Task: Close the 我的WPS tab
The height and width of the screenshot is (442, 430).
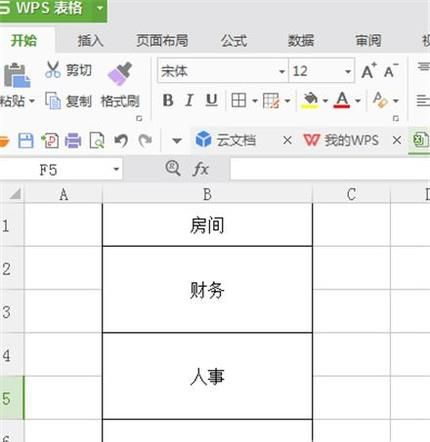Action: pos(397,140)
